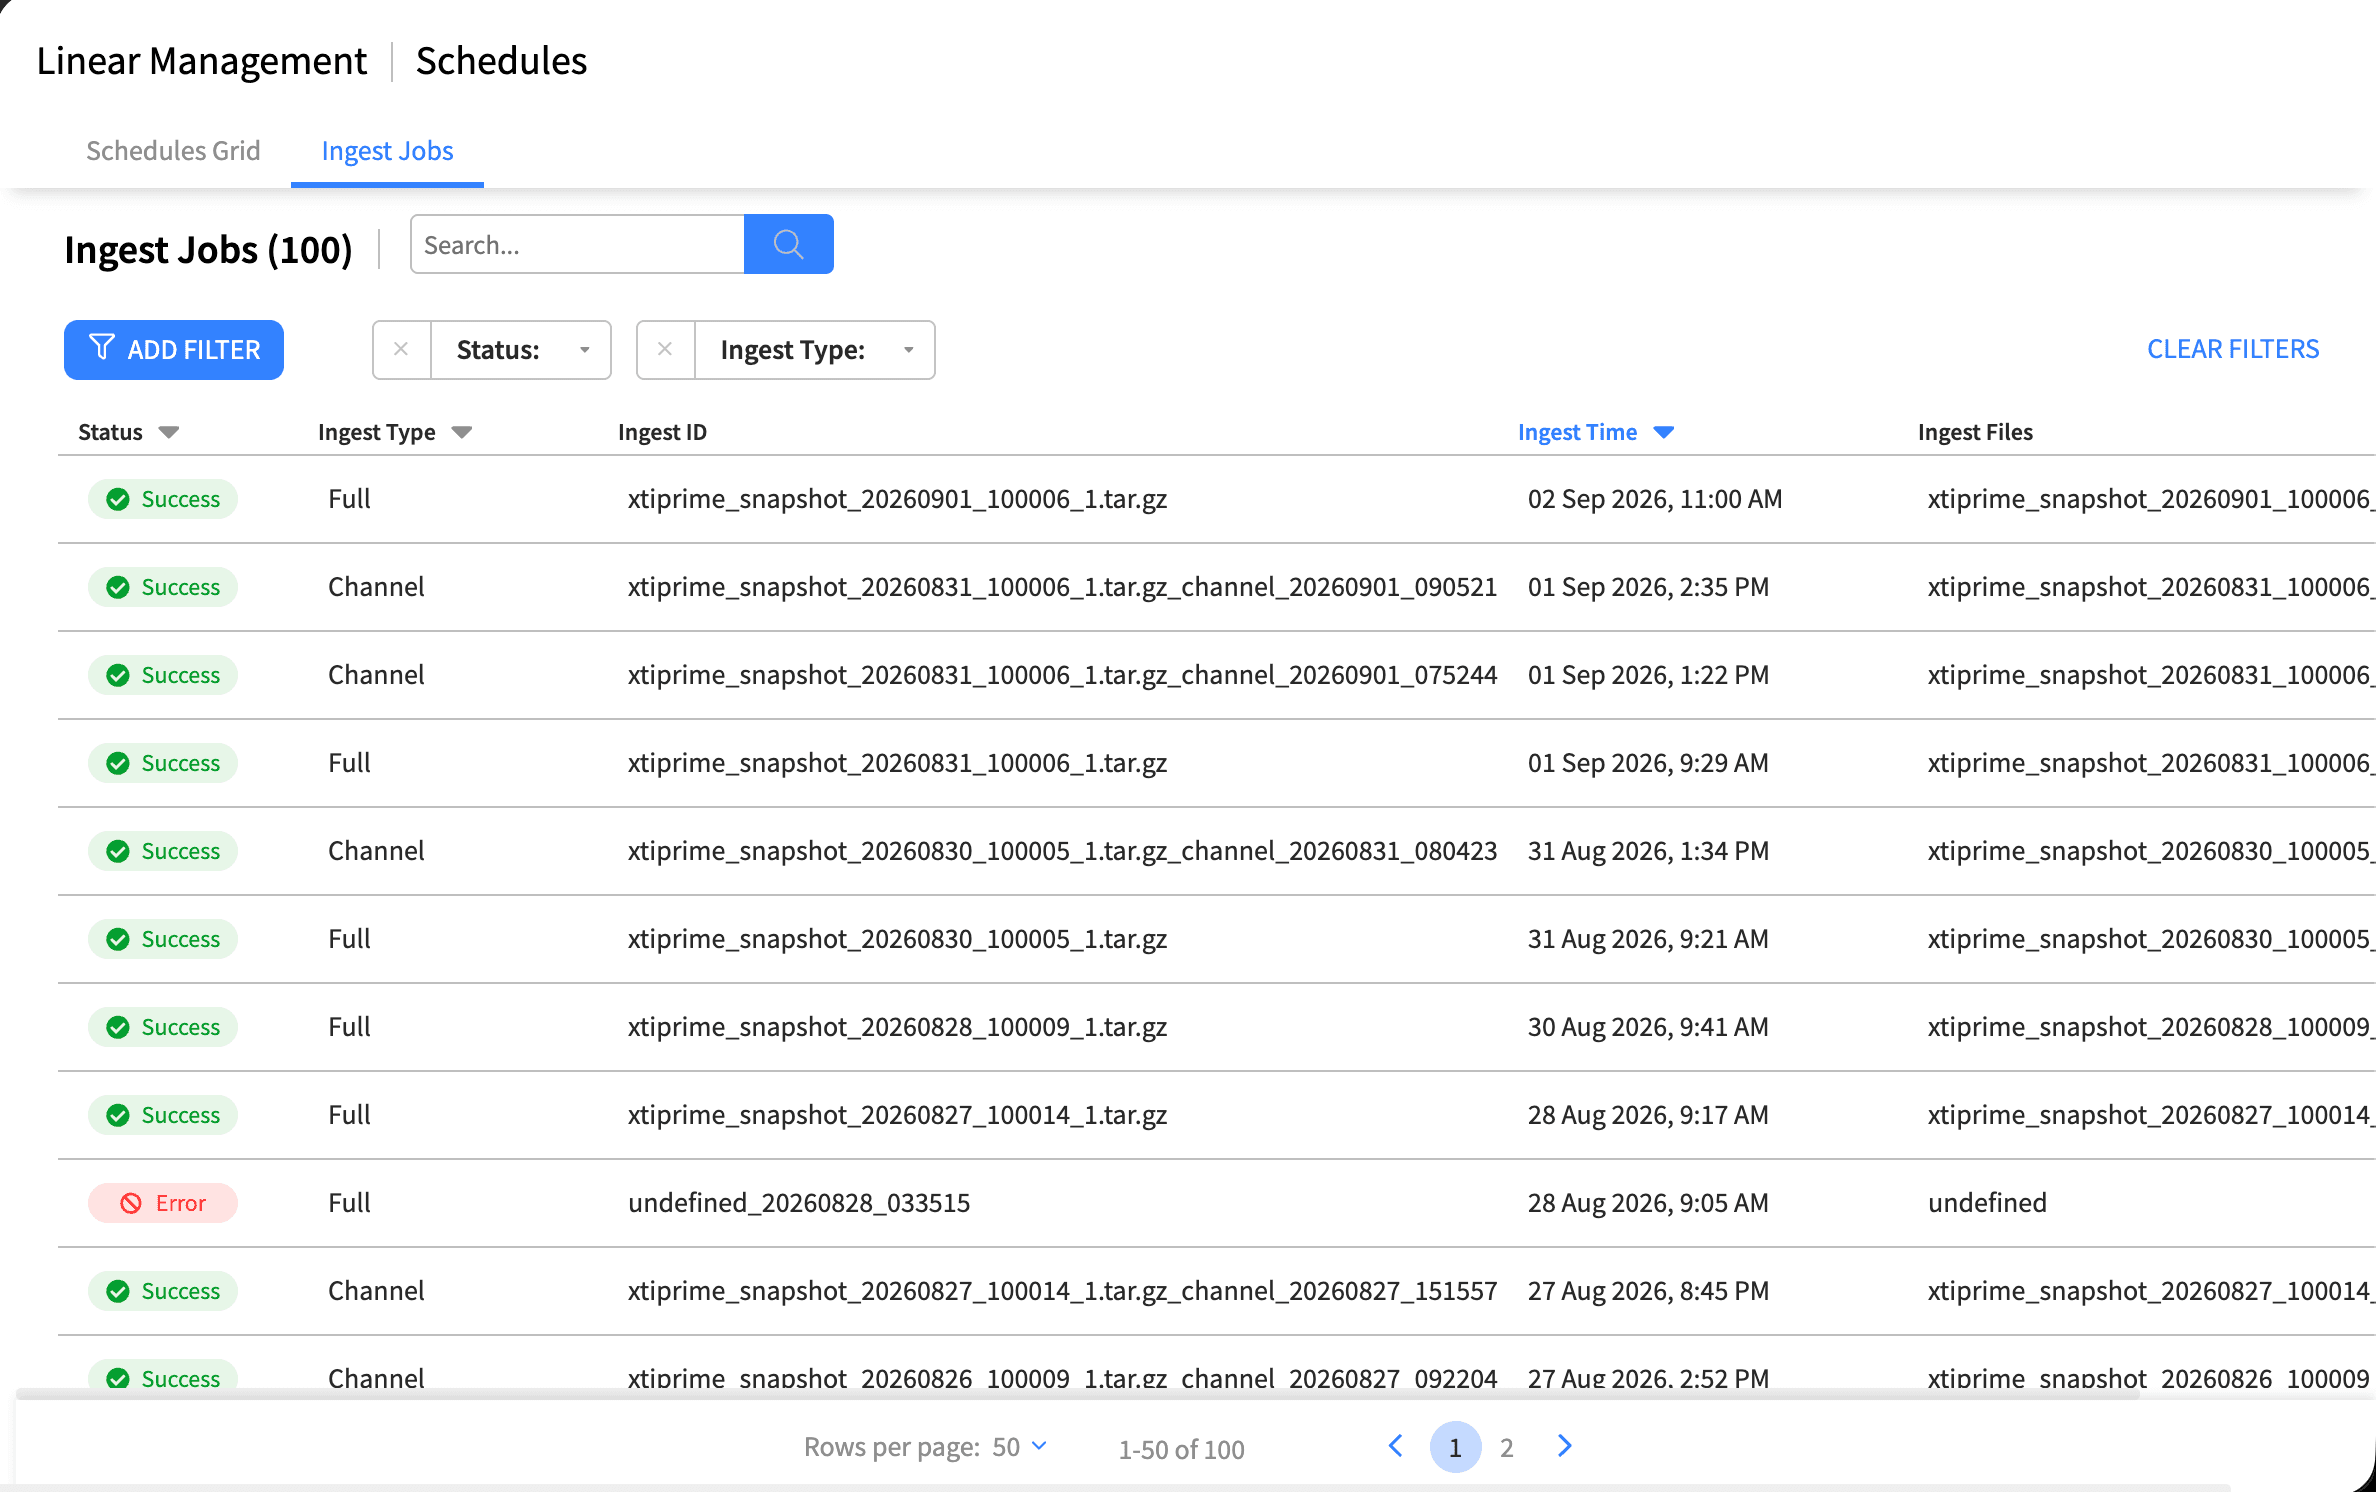Go to the previous page arrow

[x=1396, y=1446]
